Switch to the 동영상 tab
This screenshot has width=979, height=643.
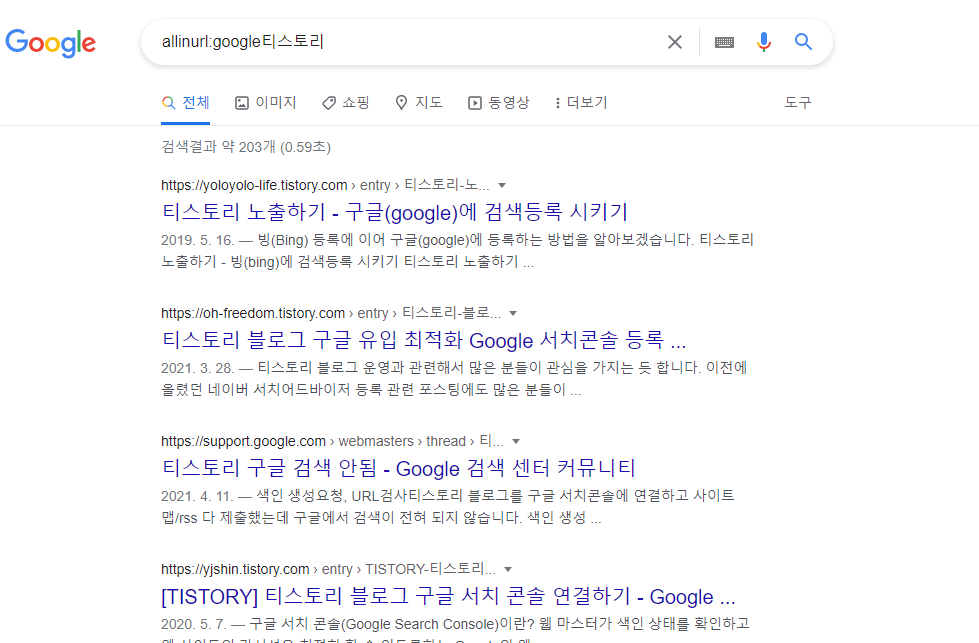point(498,102)
